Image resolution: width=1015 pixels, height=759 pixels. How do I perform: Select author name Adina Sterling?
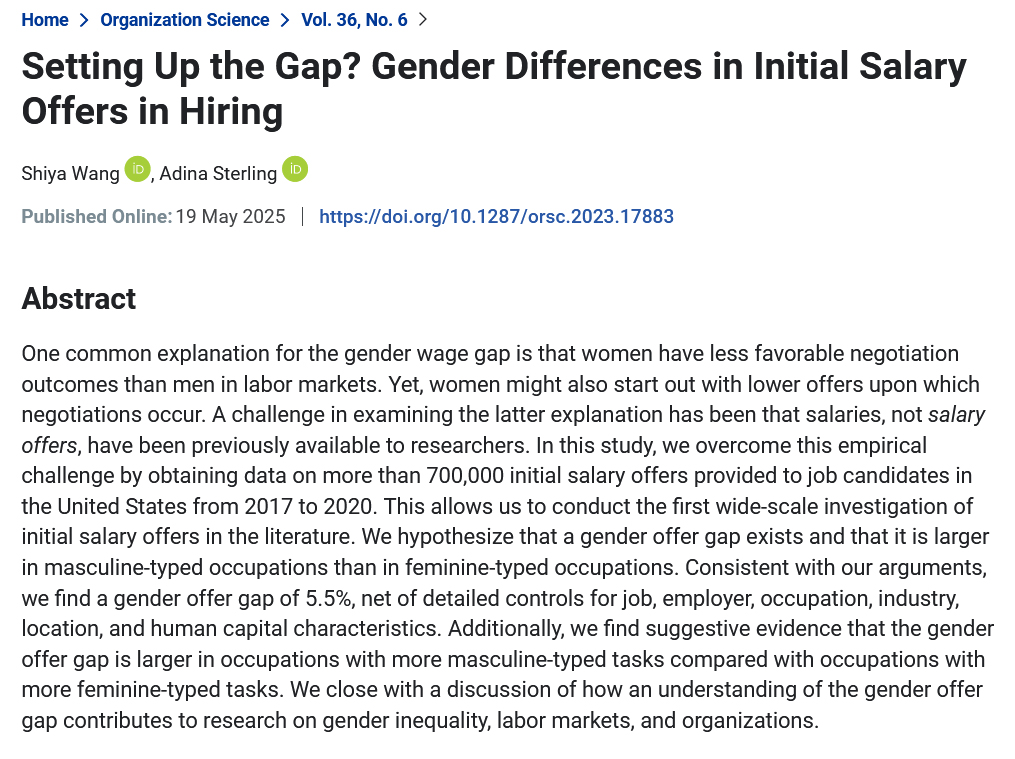tap(218, 174)
